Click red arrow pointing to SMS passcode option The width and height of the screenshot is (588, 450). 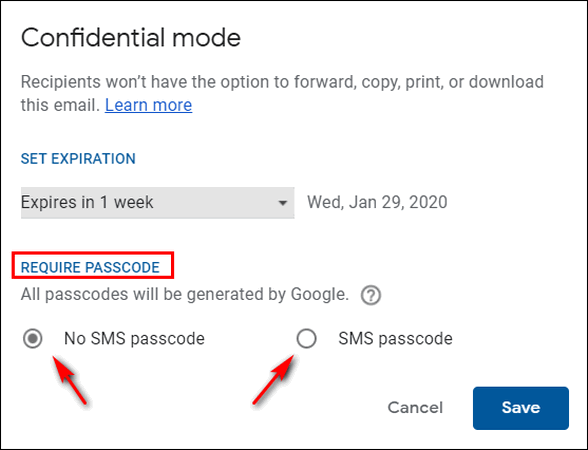(x=274, y=380)
